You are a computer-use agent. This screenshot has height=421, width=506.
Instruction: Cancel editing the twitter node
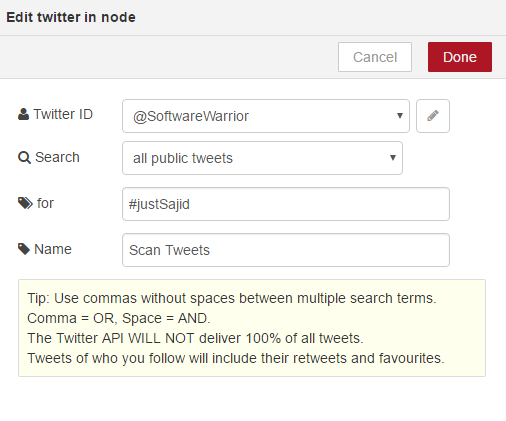pyautogui.click(x=375, y=57)
